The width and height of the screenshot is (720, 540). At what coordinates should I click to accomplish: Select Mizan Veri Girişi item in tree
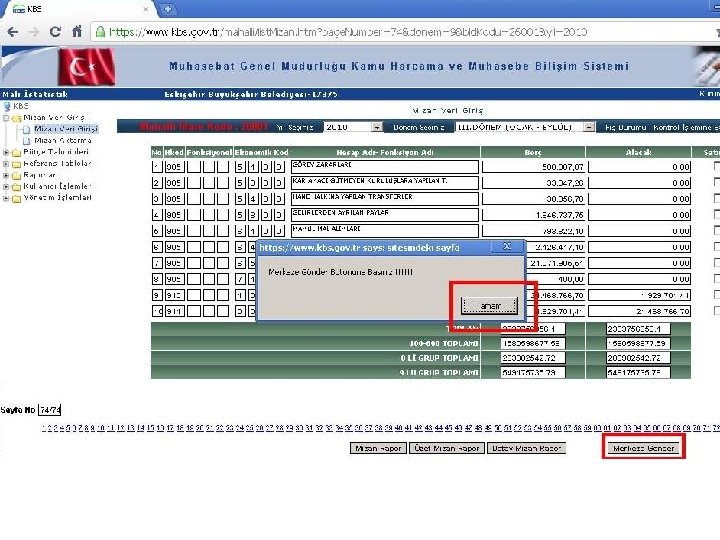click(x=66, y=129)
